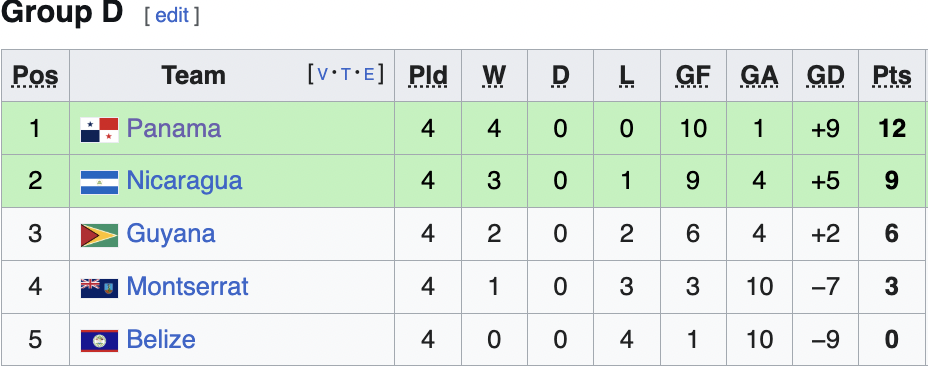
Task: Click Panama's 12 points cell
Action: click(892, 128)
